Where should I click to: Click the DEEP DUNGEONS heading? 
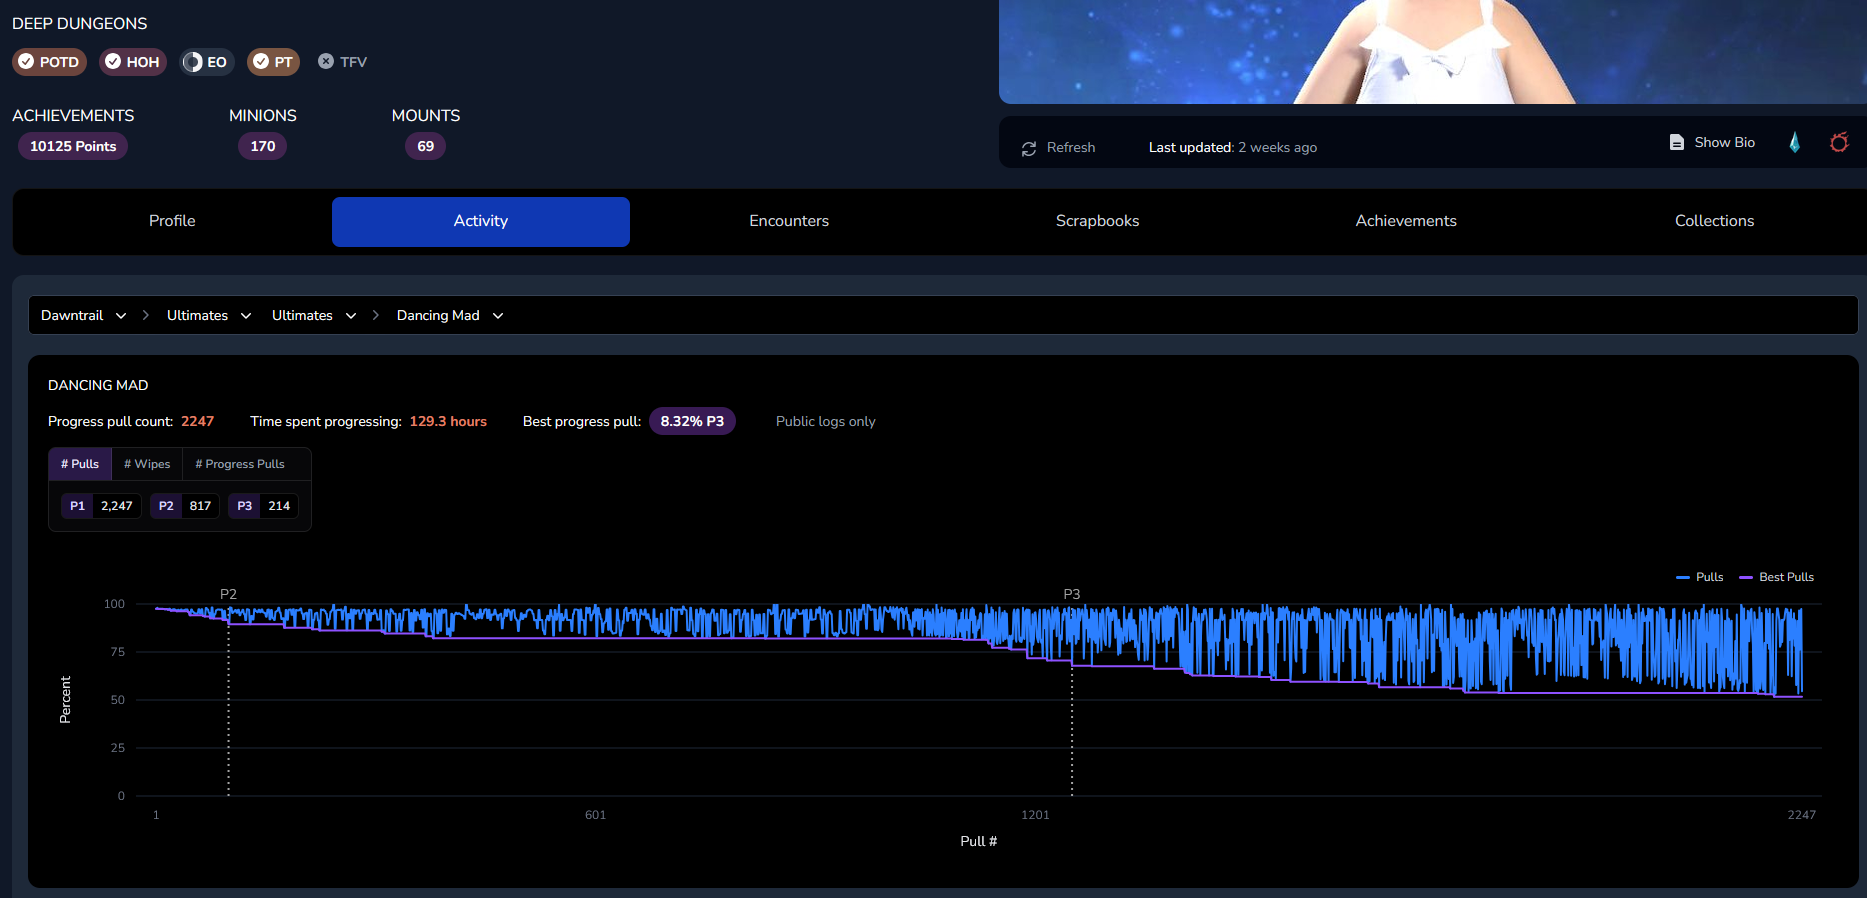click(80, 23)
